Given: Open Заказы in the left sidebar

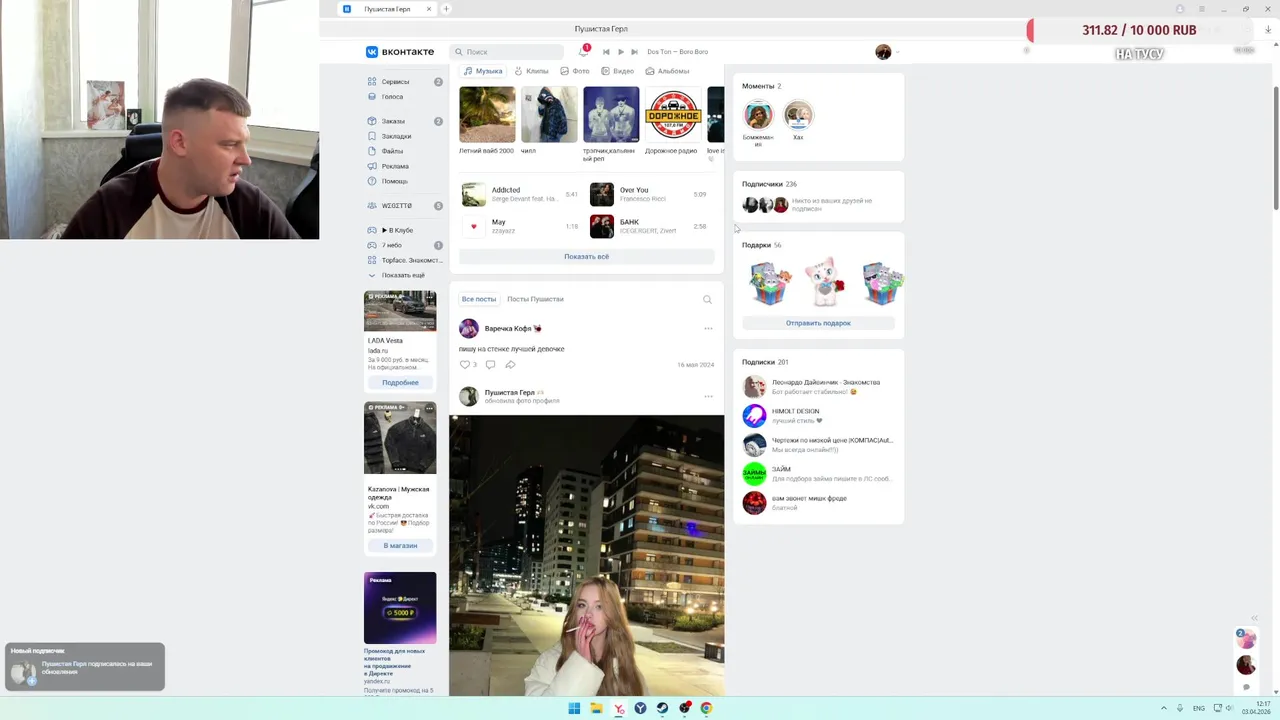Looking at the screenshot, I should pos(404,121).
